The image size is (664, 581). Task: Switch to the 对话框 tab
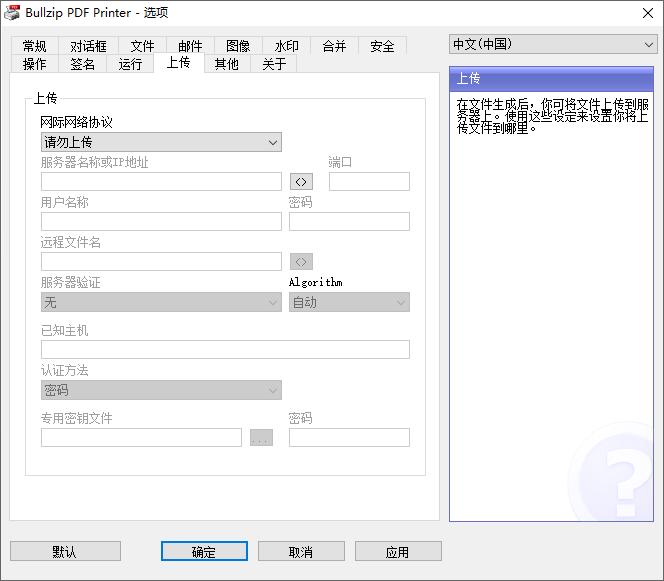coord(88,46)
